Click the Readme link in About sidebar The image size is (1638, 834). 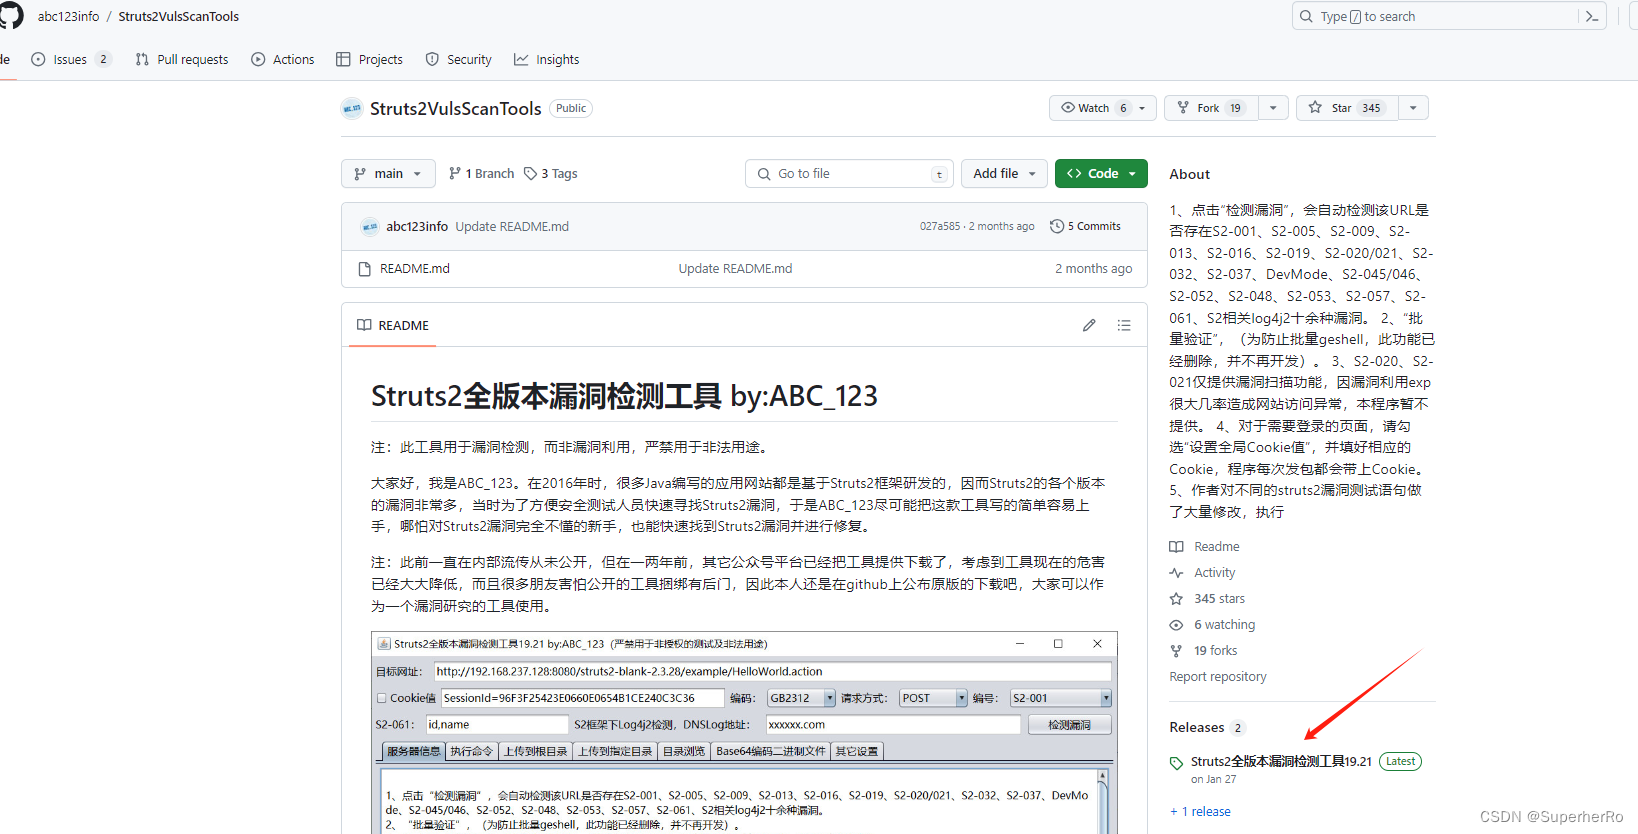click(1216, 547)
